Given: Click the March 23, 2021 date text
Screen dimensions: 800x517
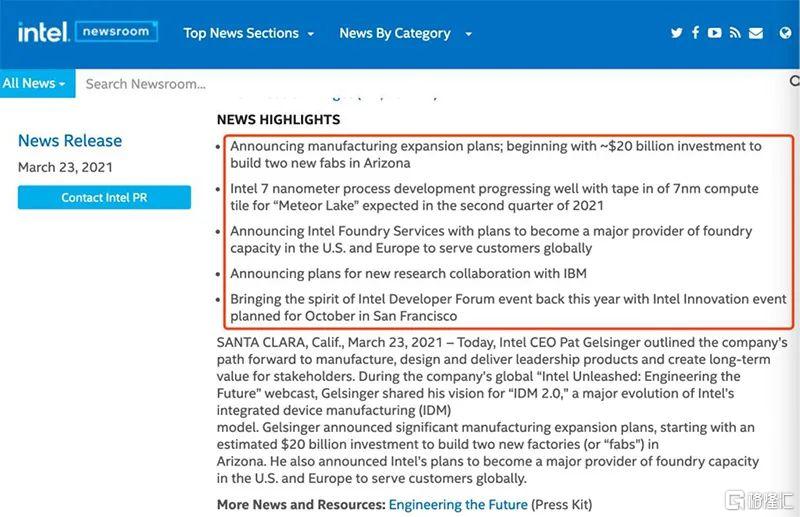Looking at the screenshot, I should coord(65,167).
